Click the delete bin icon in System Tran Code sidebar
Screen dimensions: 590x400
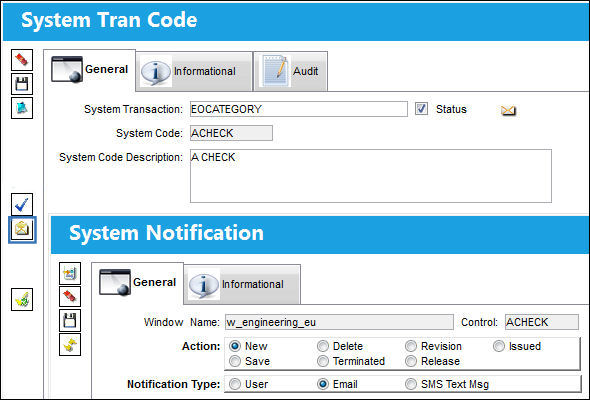pyautogui.click(x=22, y=108)
